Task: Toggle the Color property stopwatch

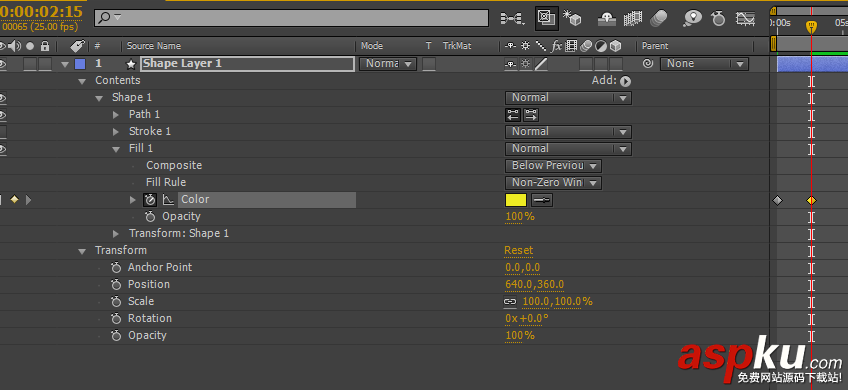Action: pyautogui.click(x=150, y=200)
